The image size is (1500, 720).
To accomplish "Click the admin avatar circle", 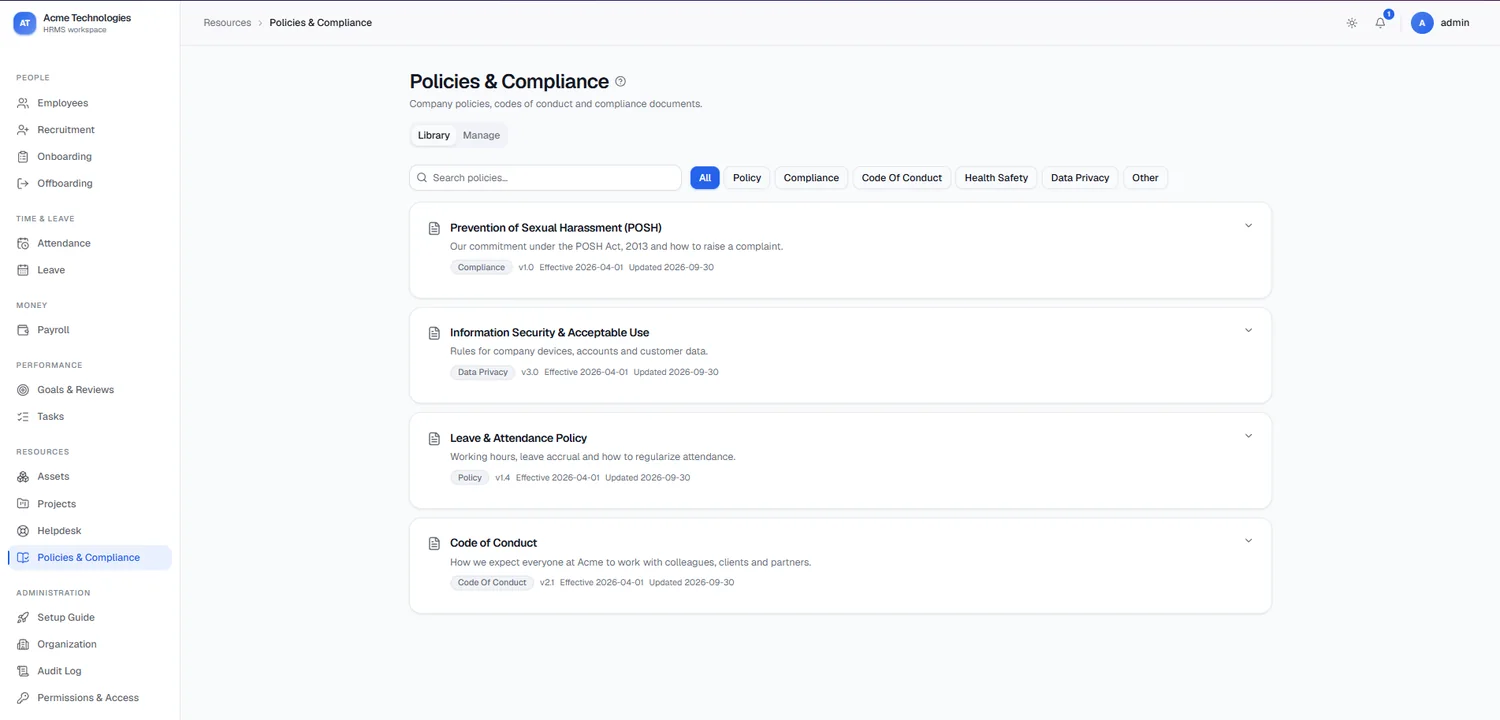I will (1422, 23).
